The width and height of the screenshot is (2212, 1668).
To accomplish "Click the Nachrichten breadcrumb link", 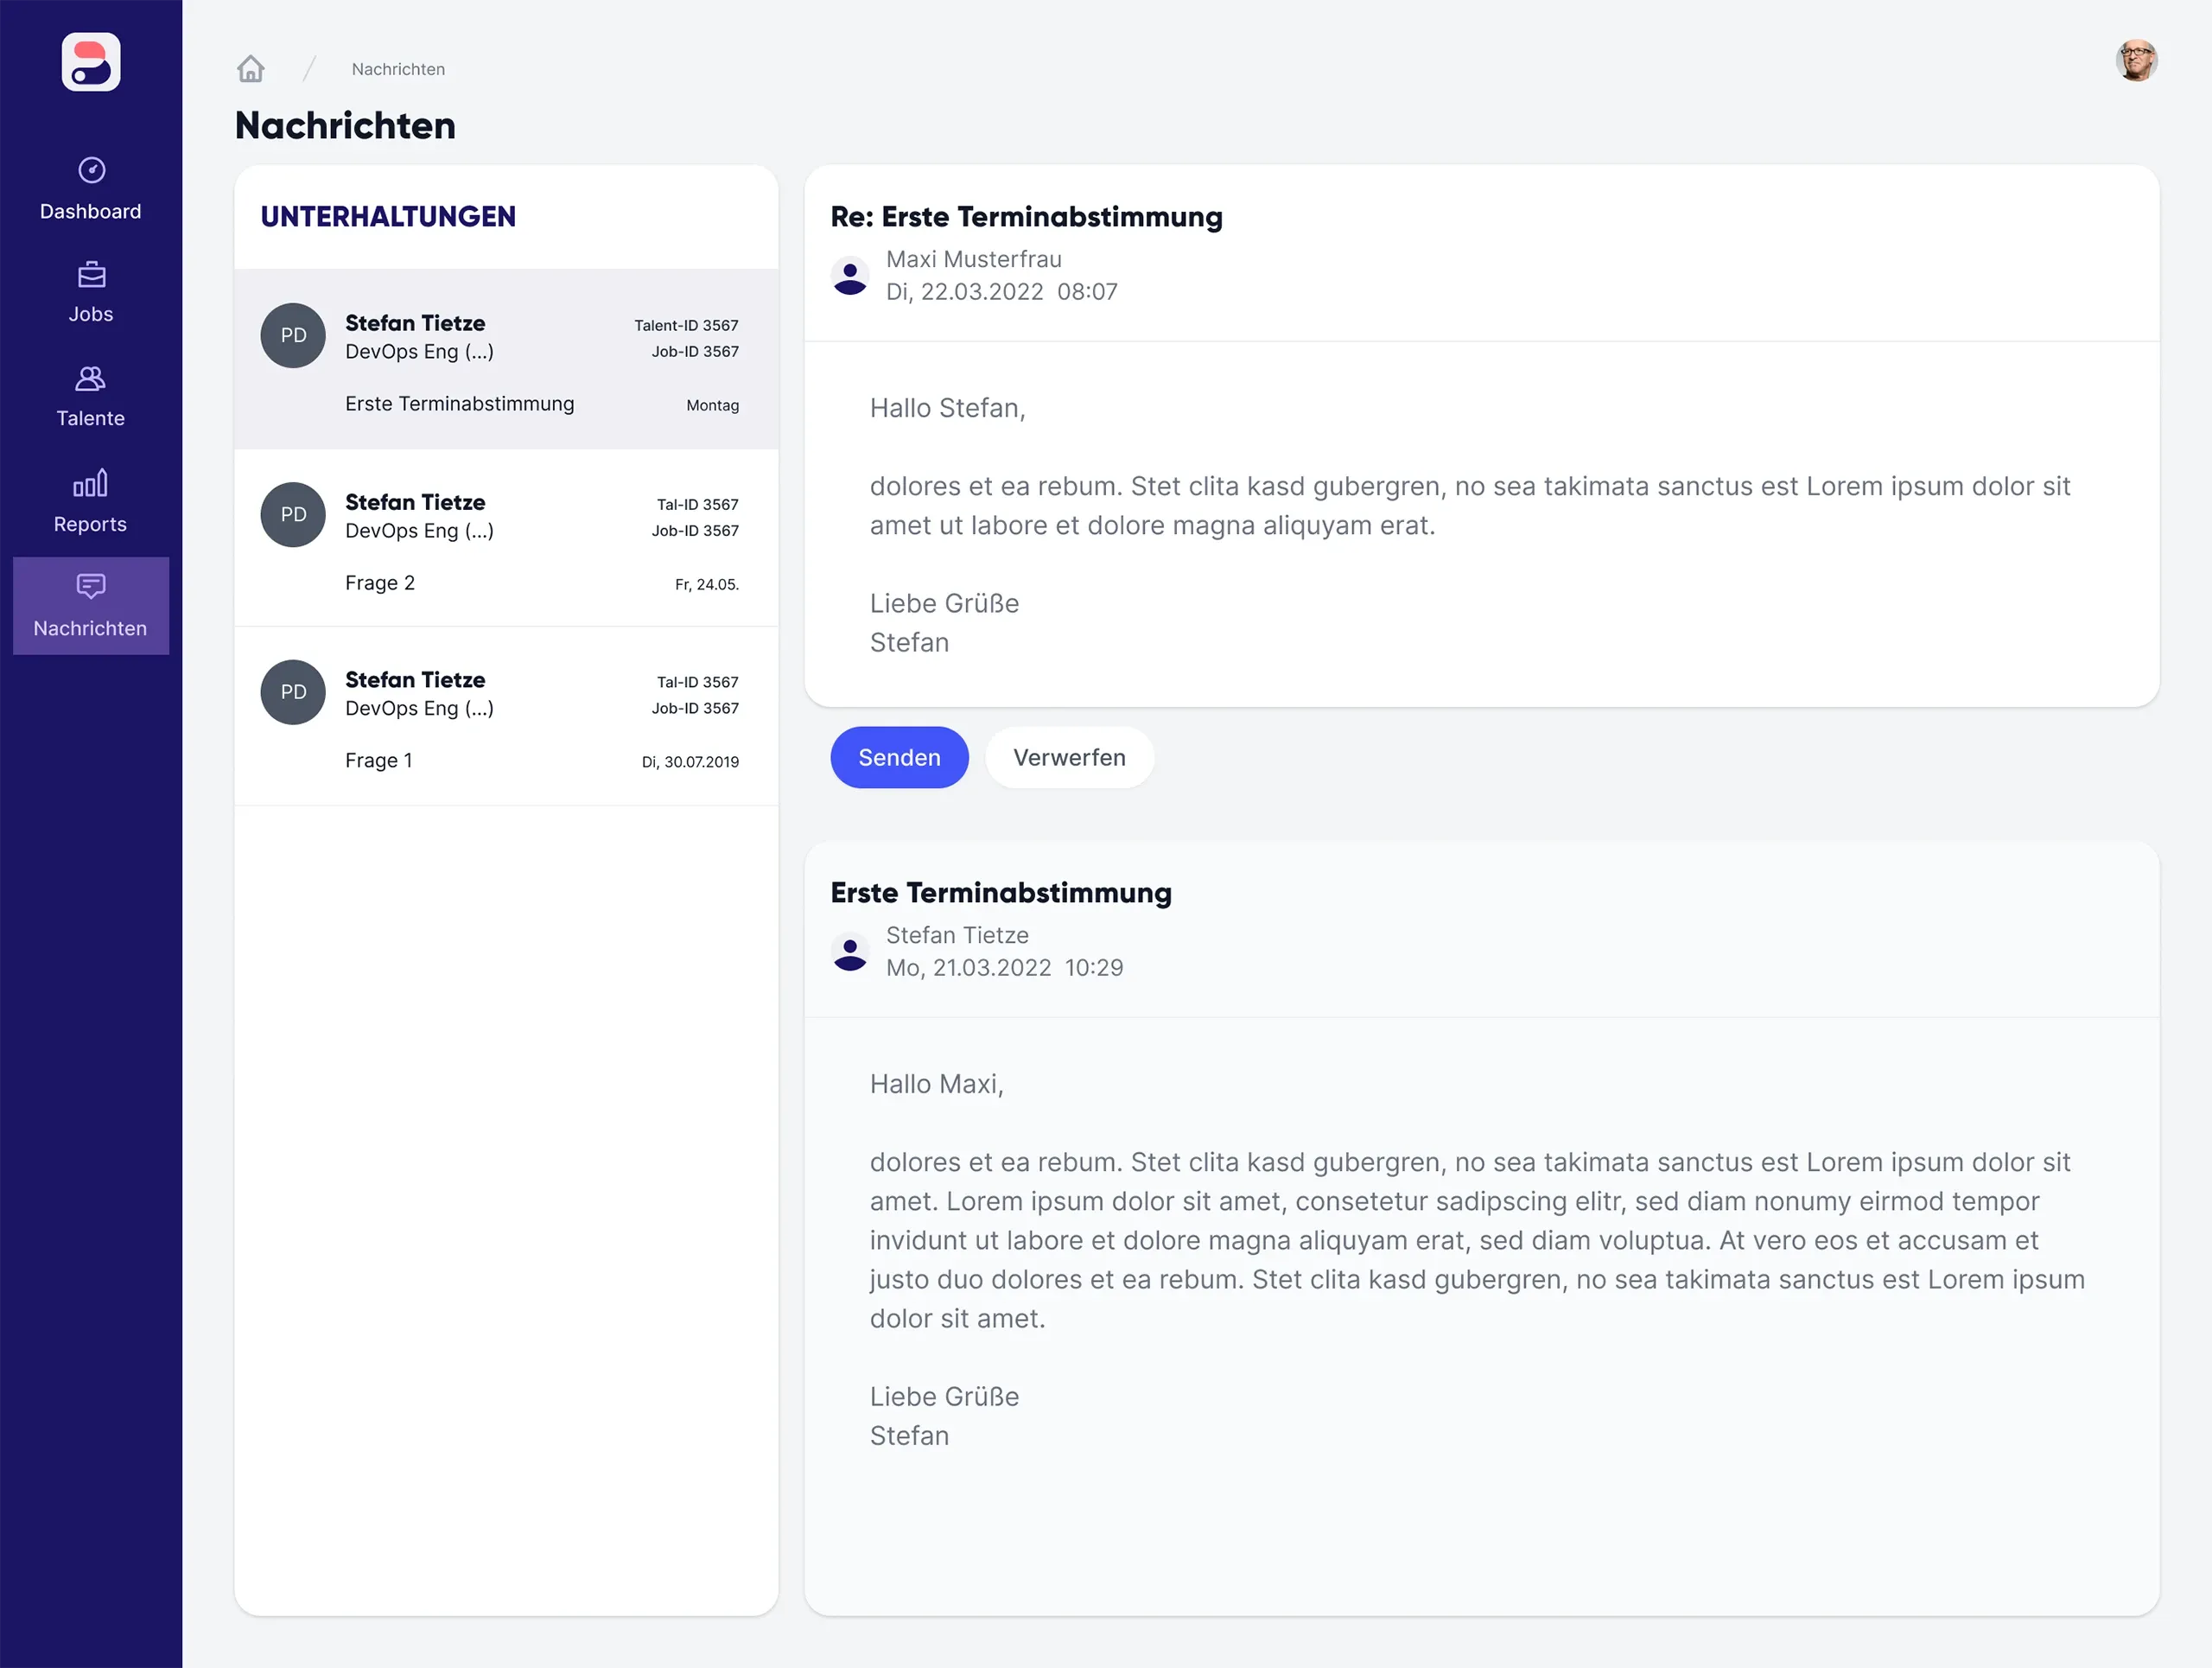I will pyautogui.click(x=398, y=69).
